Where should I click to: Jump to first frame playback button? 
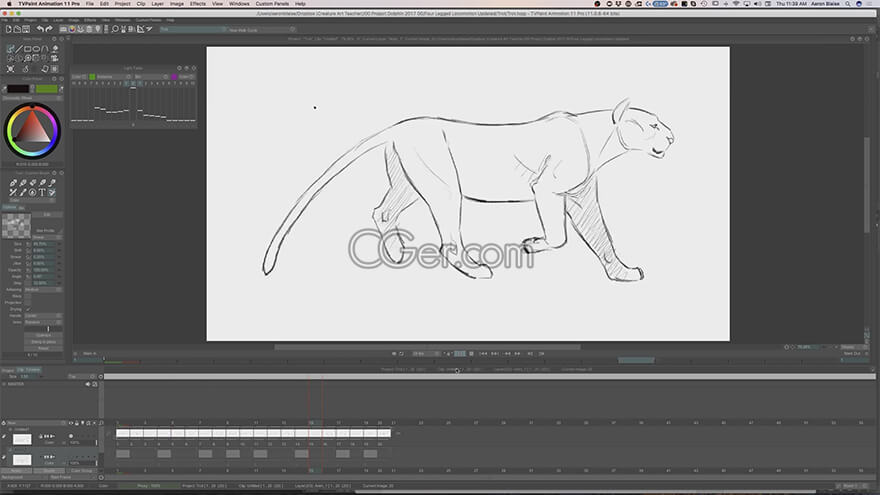(483, 354)
